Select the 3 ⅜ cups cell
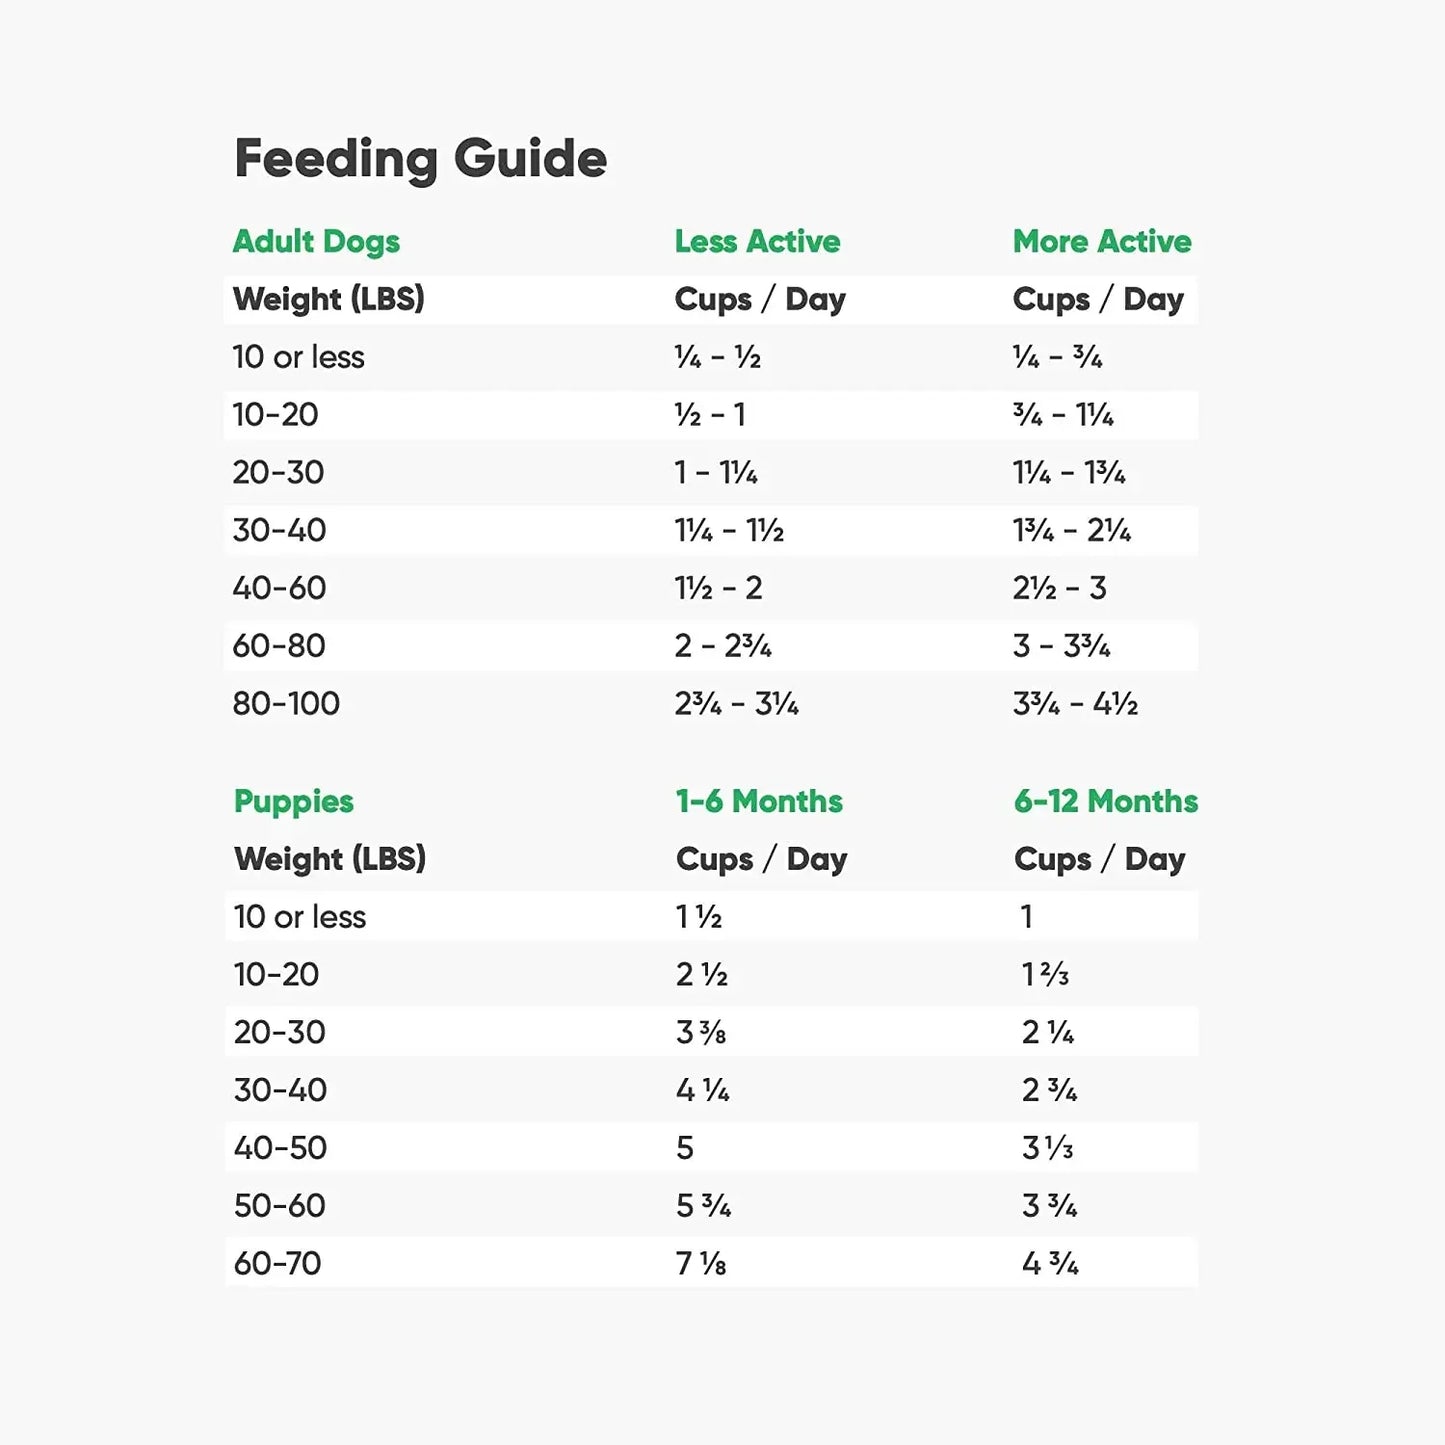Screen dimensions: 1445x1445 701,1033
